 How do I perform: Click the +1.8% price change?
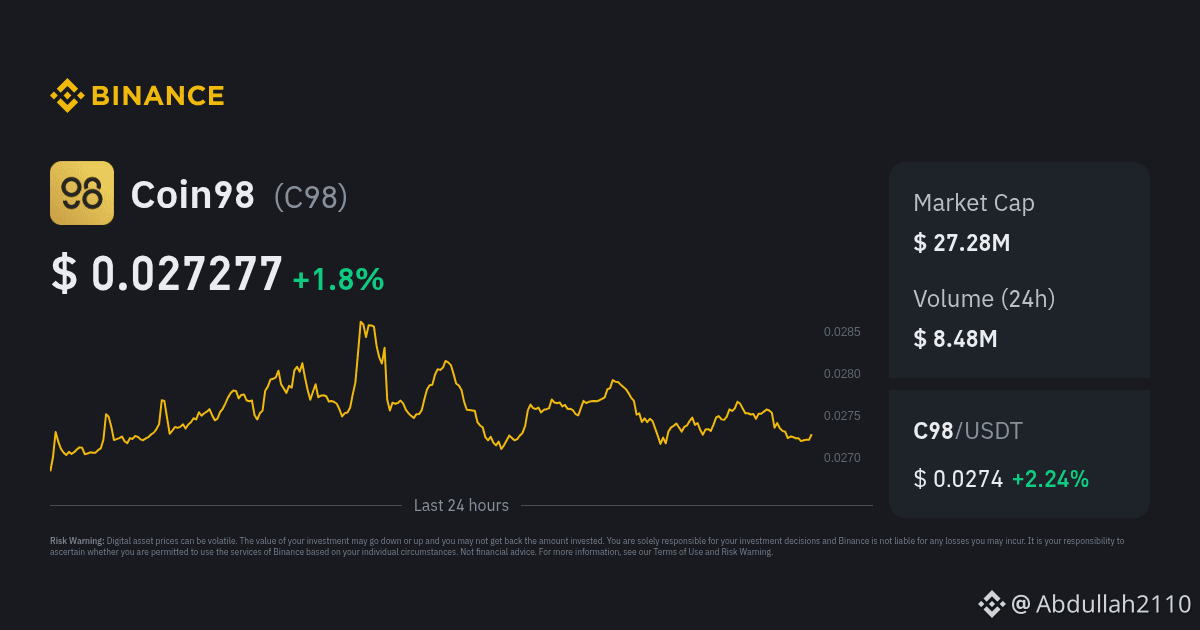[338, 279]
